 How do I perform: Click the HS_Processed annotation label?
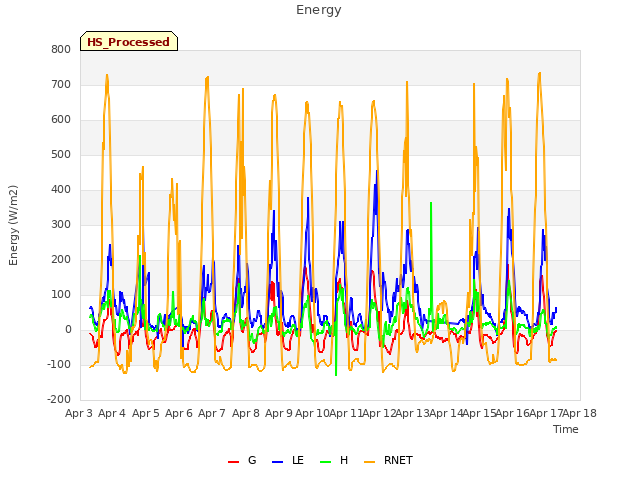tap(129, 42)
